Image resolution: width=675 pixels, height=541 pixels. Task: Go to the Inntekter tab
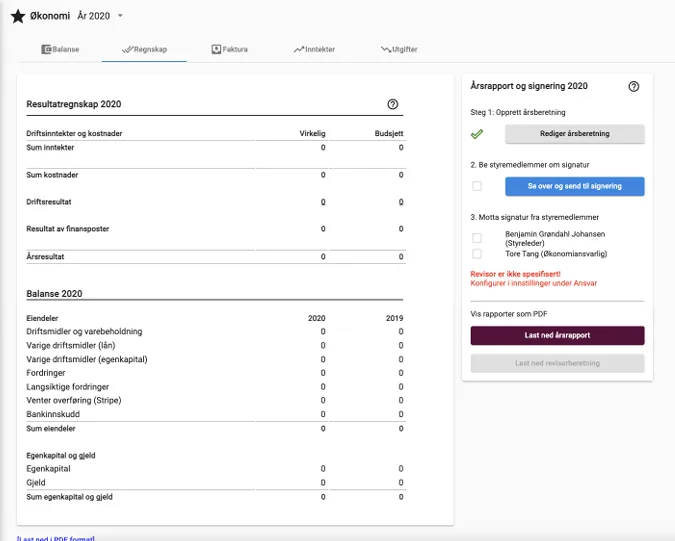[314, 49]
